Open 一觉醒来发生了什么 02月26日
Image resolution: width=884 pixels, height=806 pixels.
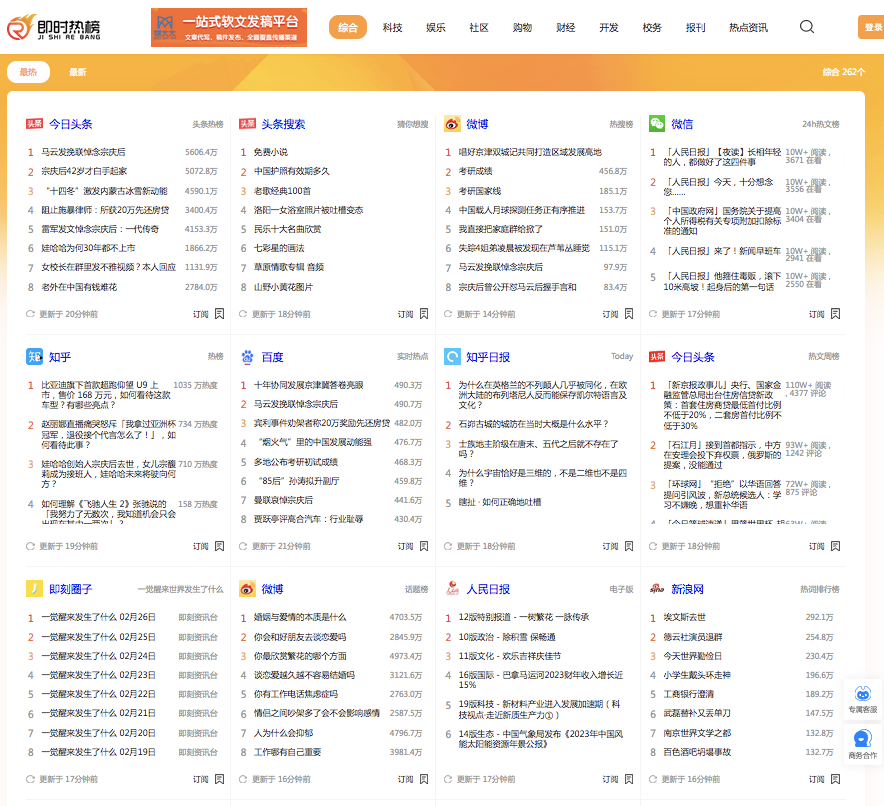(x=98, y=617)
